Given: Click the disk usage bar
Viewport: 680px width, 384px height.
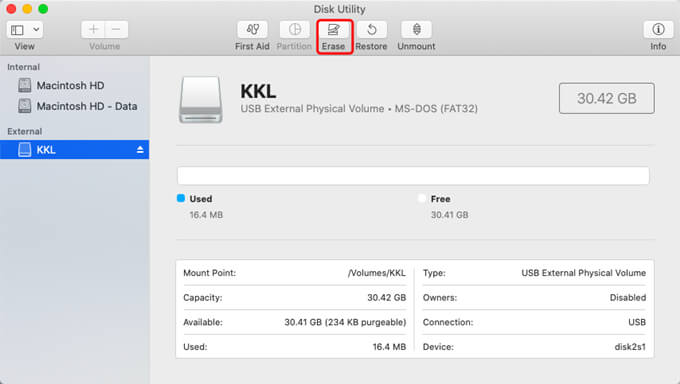Looking at the screenshot, I should pyautogui.click(x=413, y=176).
